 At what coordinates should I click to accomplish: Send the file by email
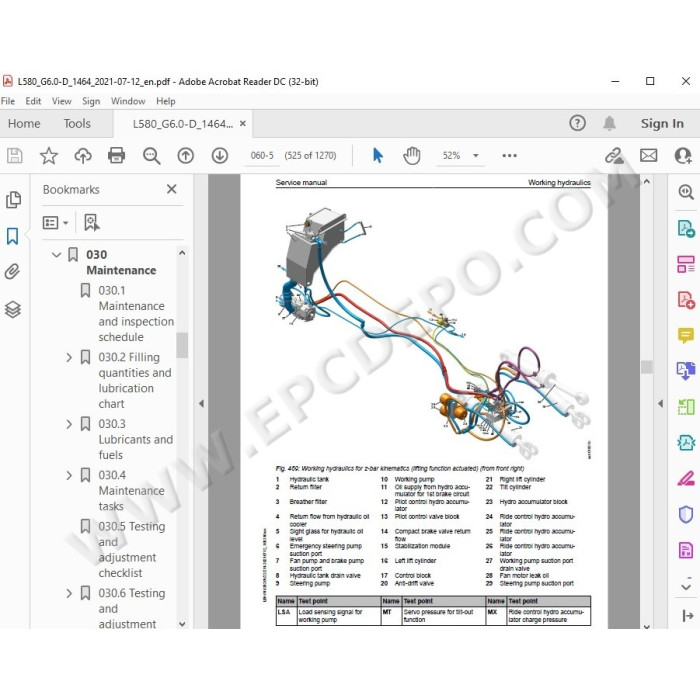pyautogui.click(x=648, y=155)
